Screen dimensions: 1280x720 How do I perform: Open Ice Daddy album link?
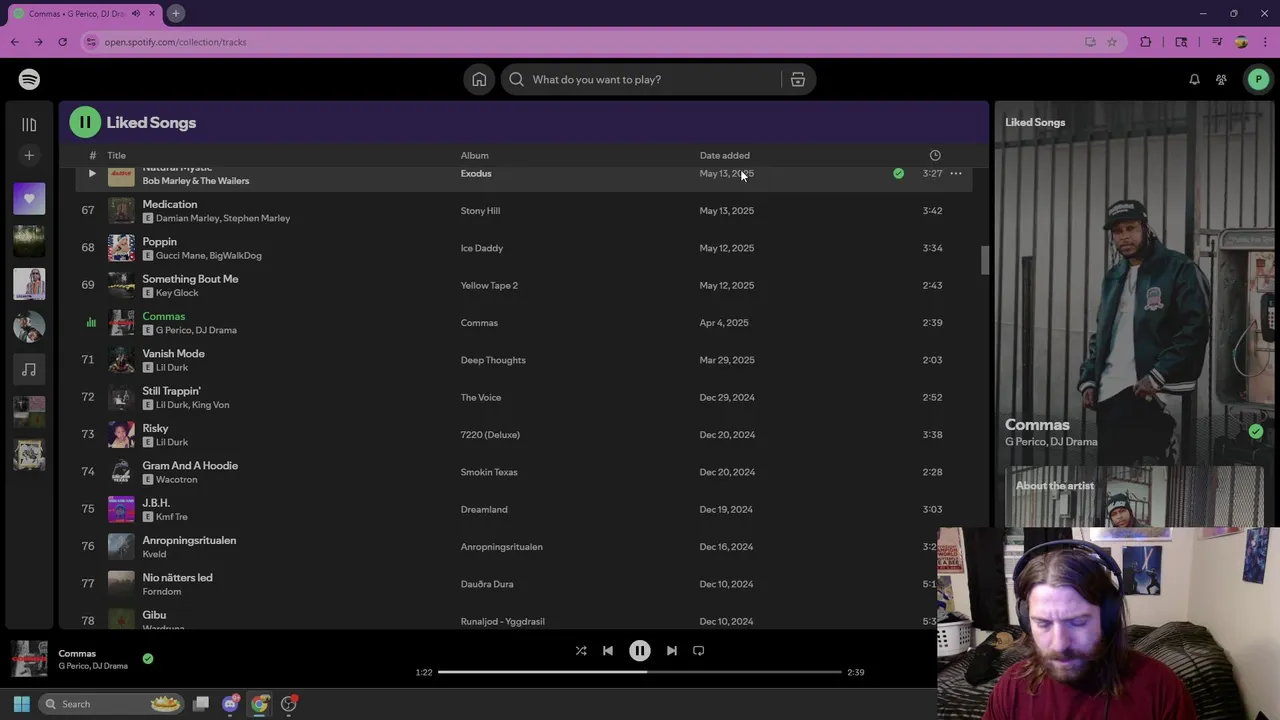(482, 248)
